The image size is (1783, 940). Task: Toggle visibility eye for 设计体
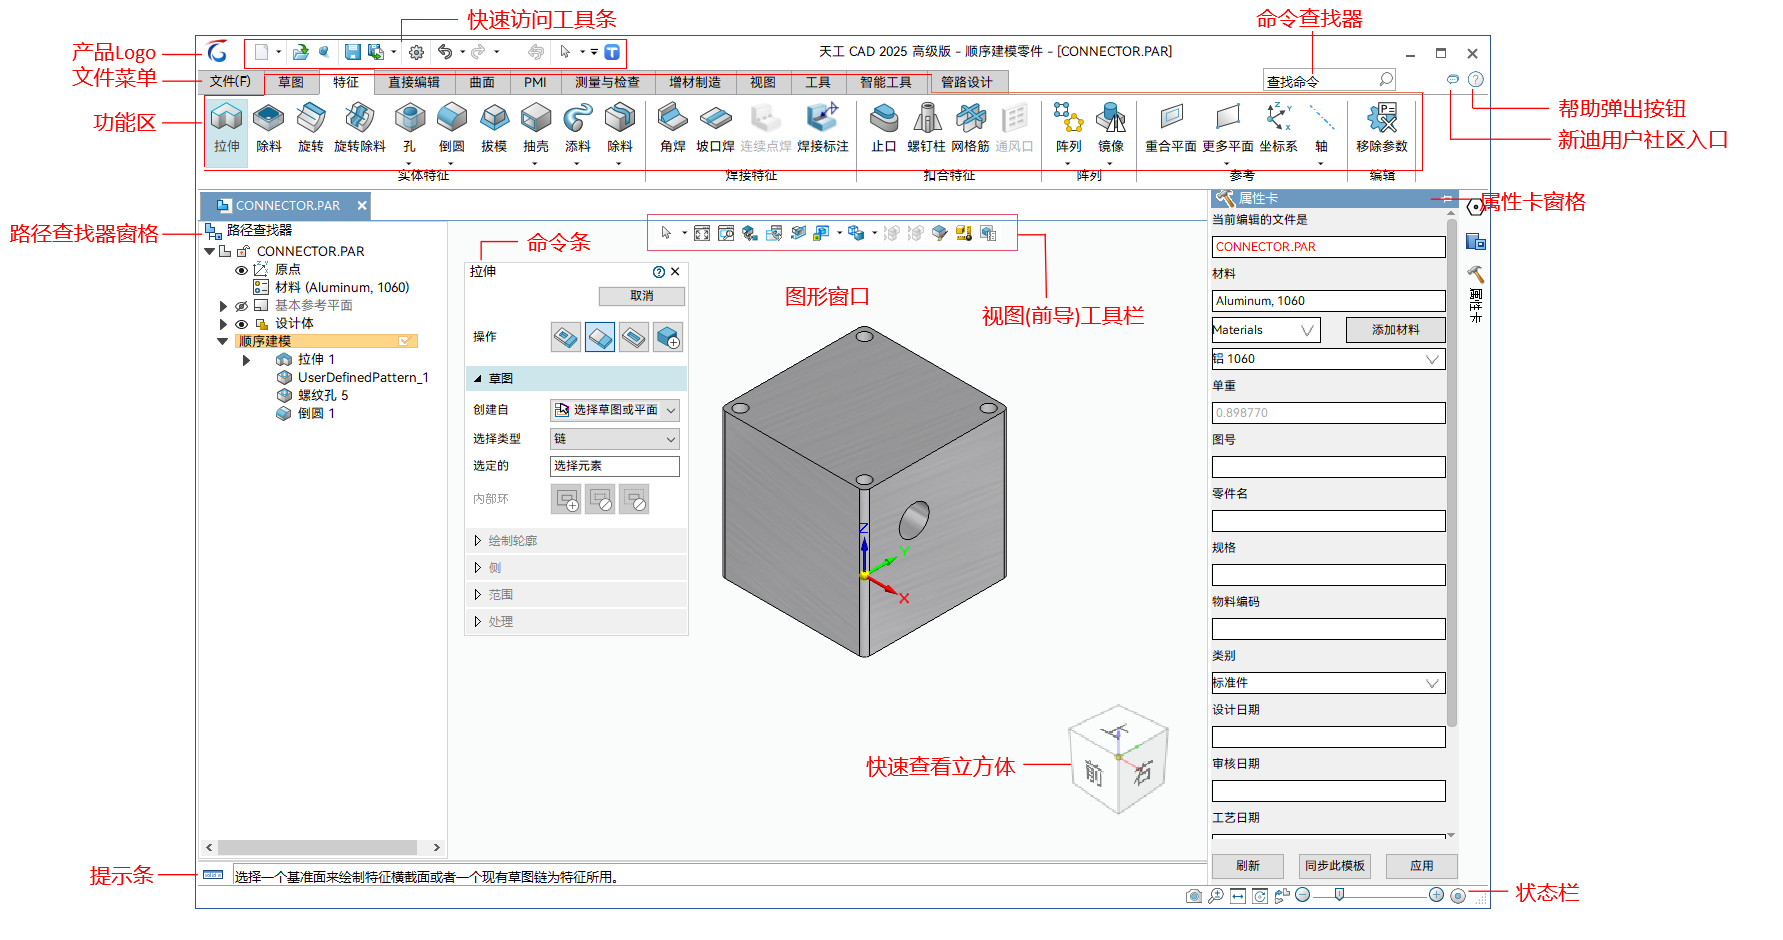(x=241, y=324)
